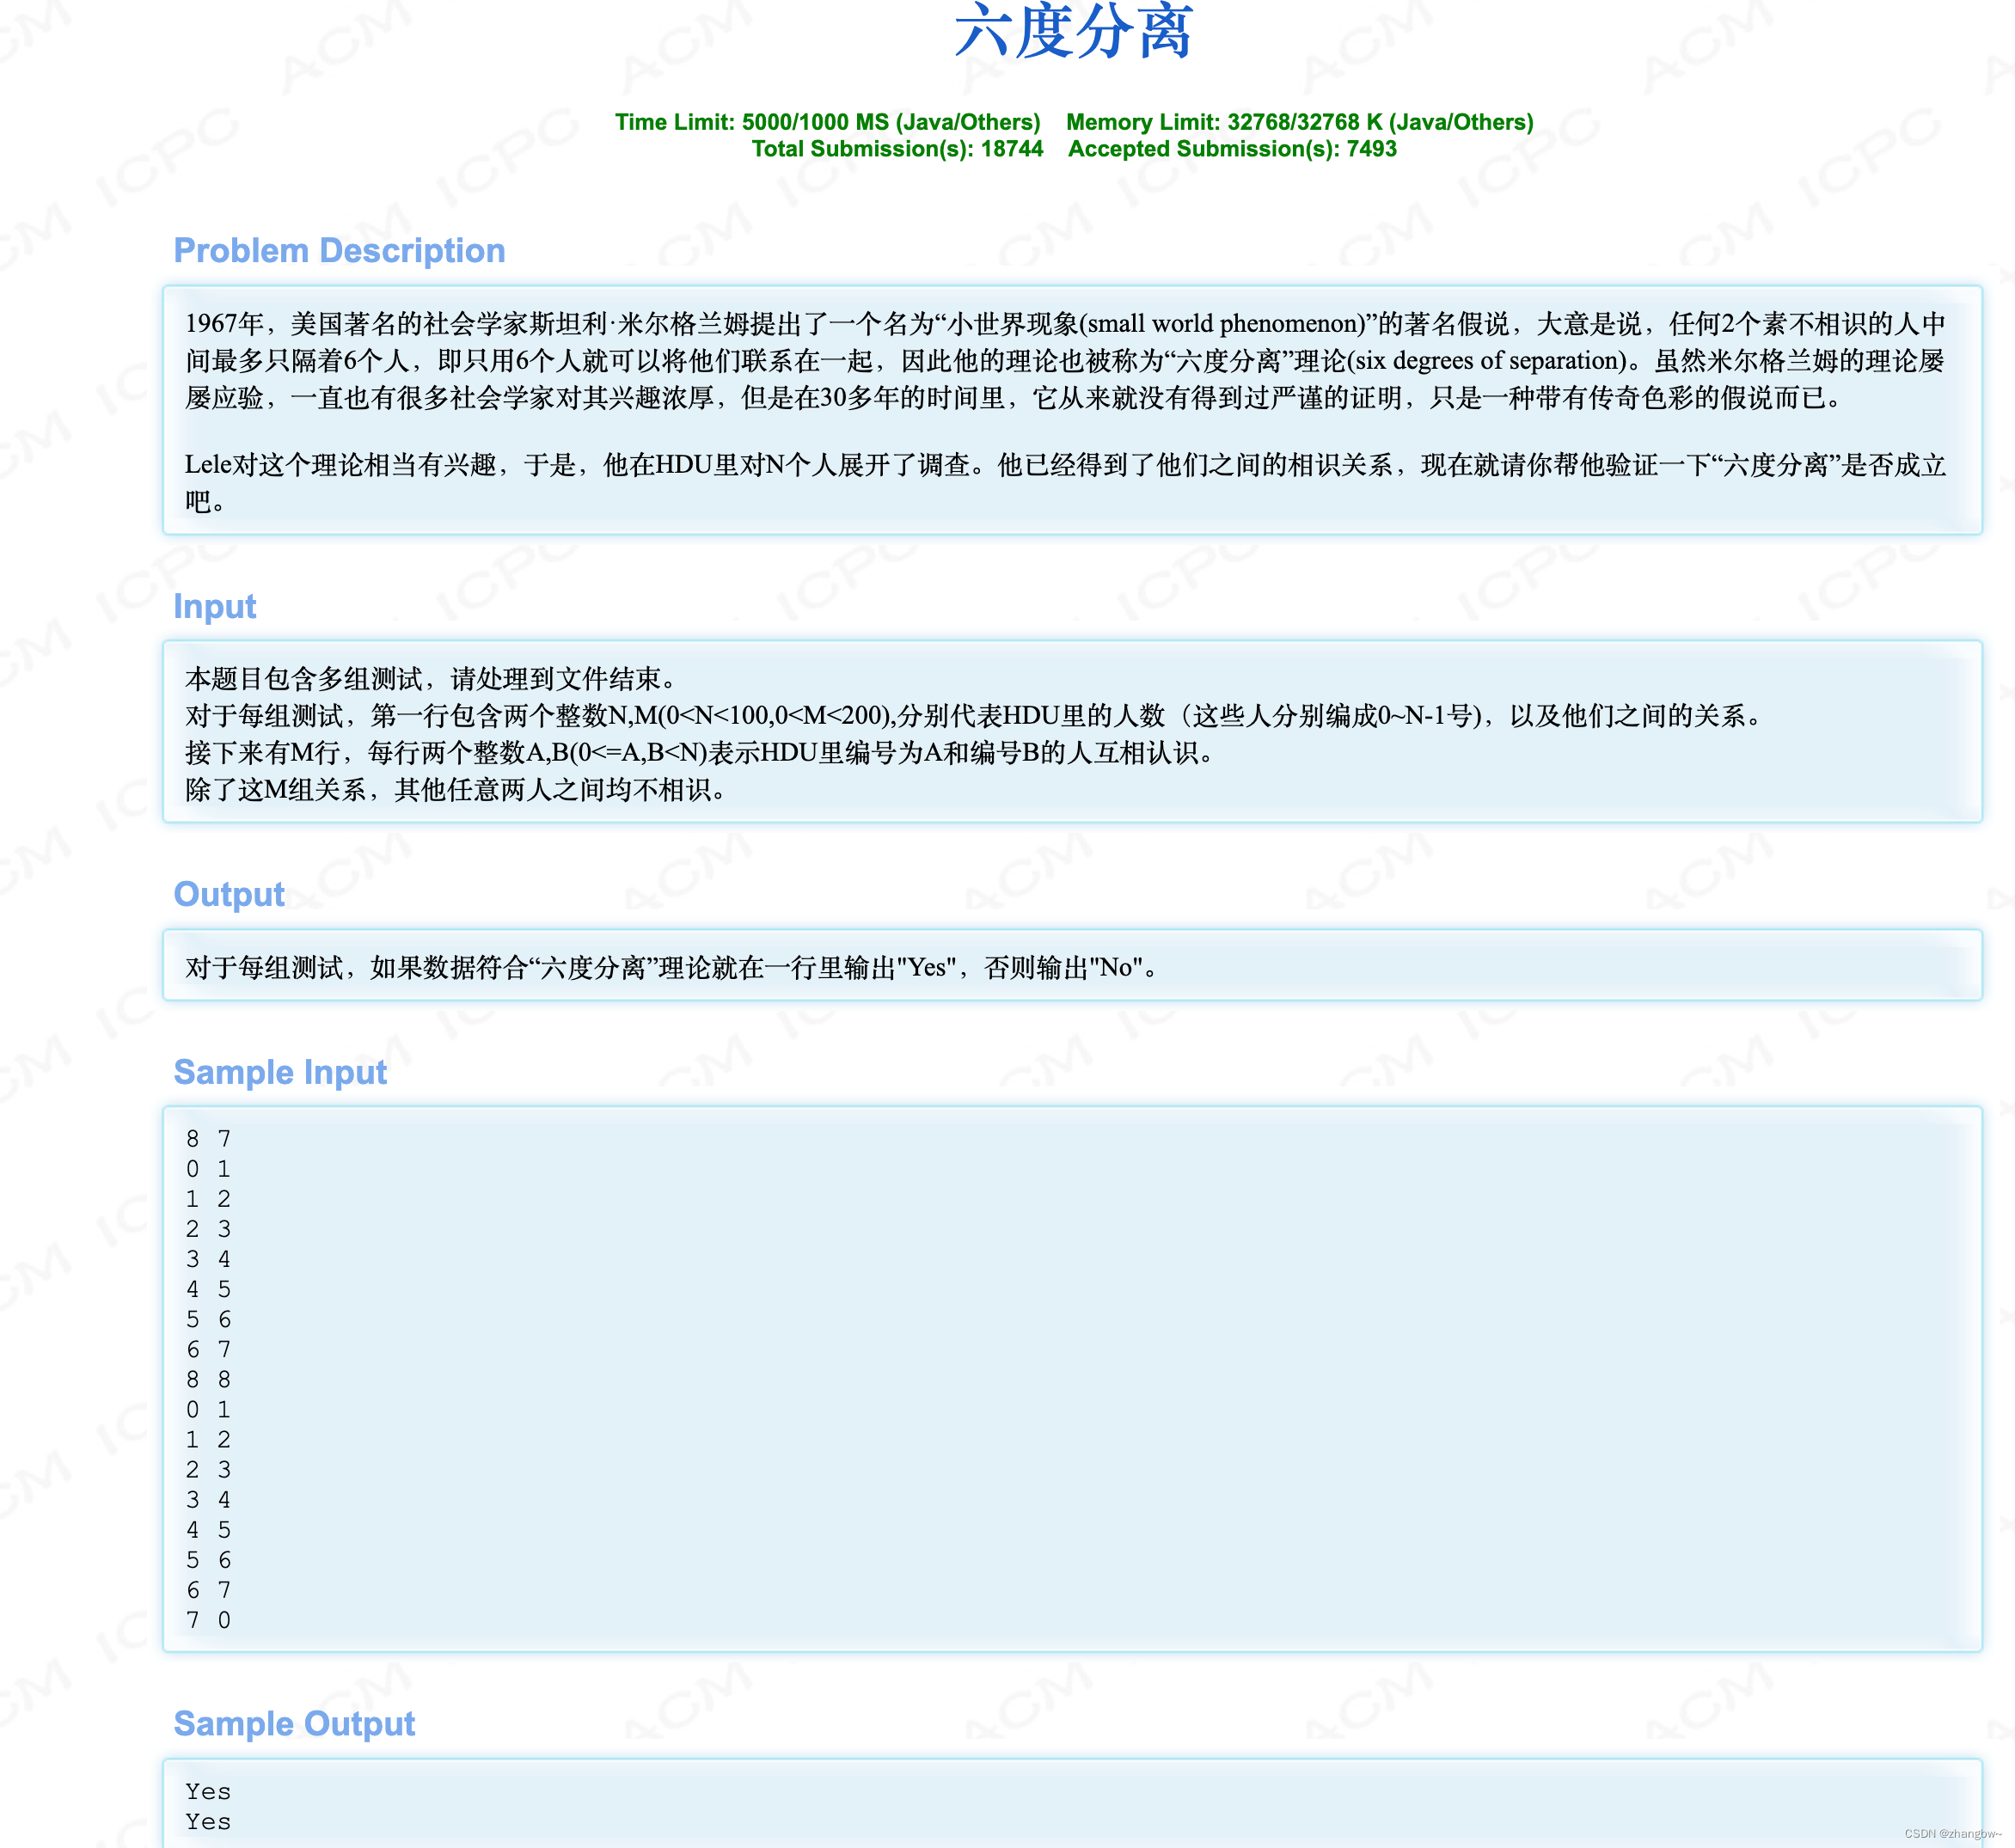
Task: Click the Sample Input heading
Action: pyautogui.click(x=280, y=1072)
